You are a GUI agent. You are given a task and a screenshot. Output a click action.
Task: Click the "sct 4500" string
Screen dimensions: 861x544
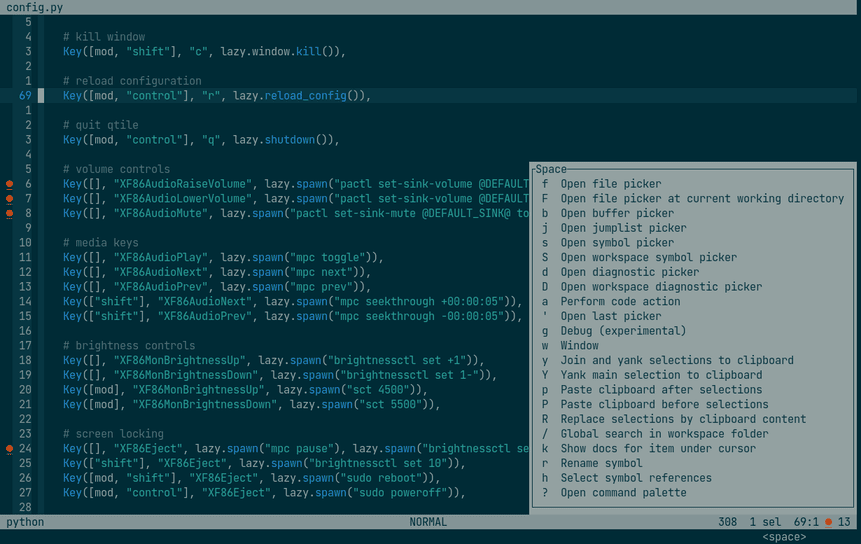pos(378,390)
